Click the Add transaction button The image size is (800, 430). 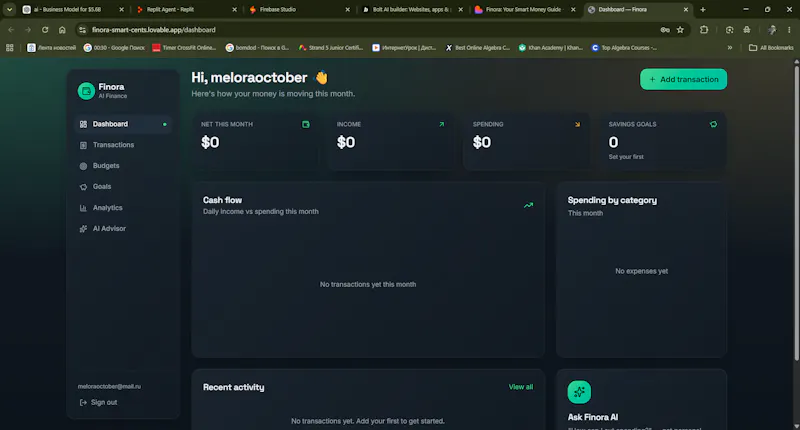click(683, 80)
